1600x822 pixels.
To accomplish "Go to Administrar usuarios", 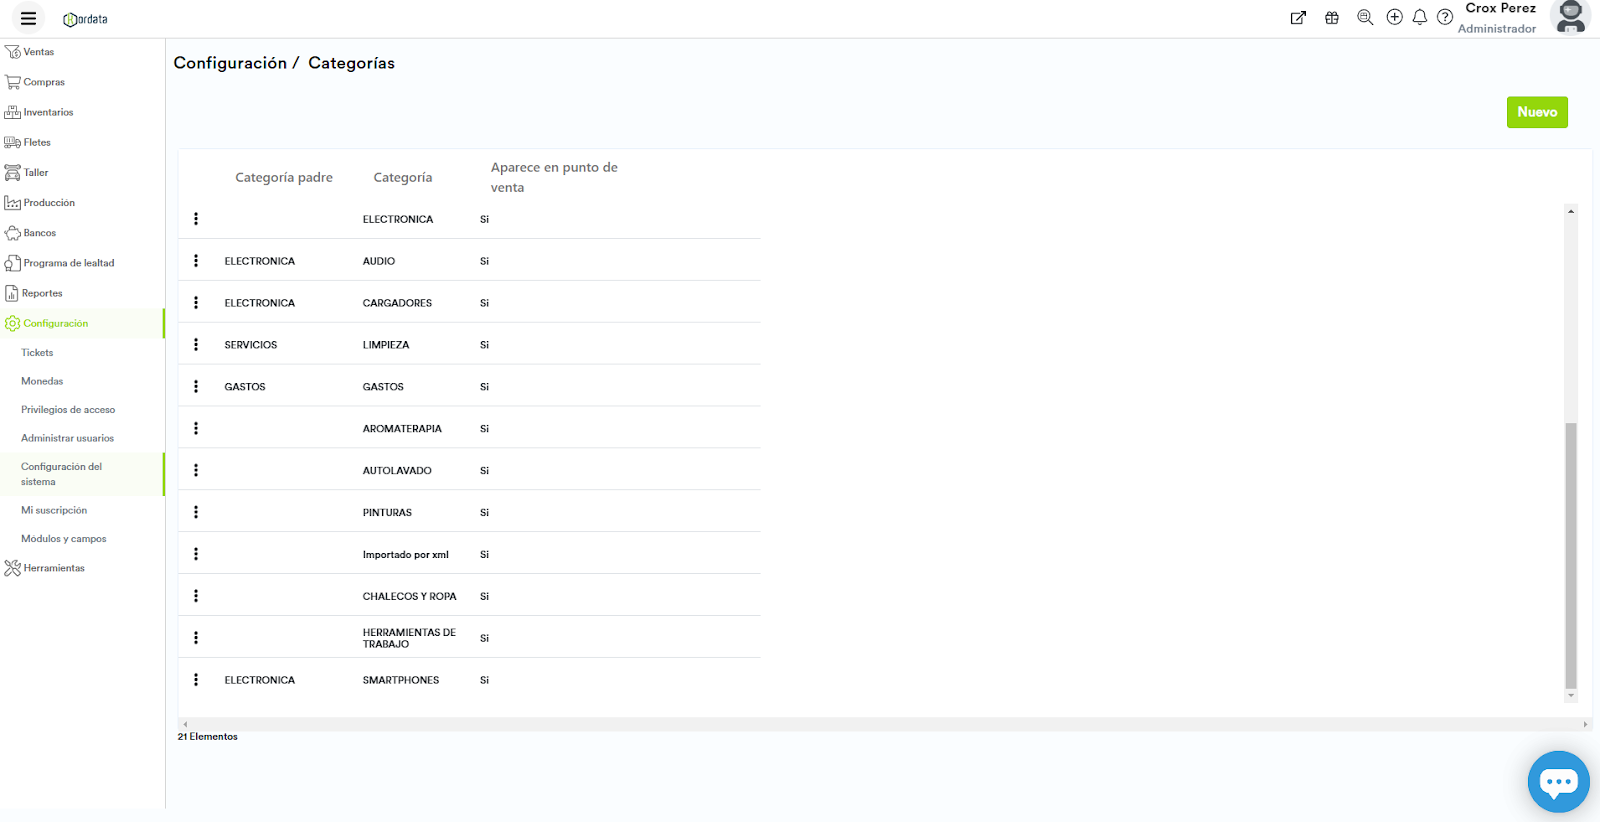I will click(x=67, y=438).
